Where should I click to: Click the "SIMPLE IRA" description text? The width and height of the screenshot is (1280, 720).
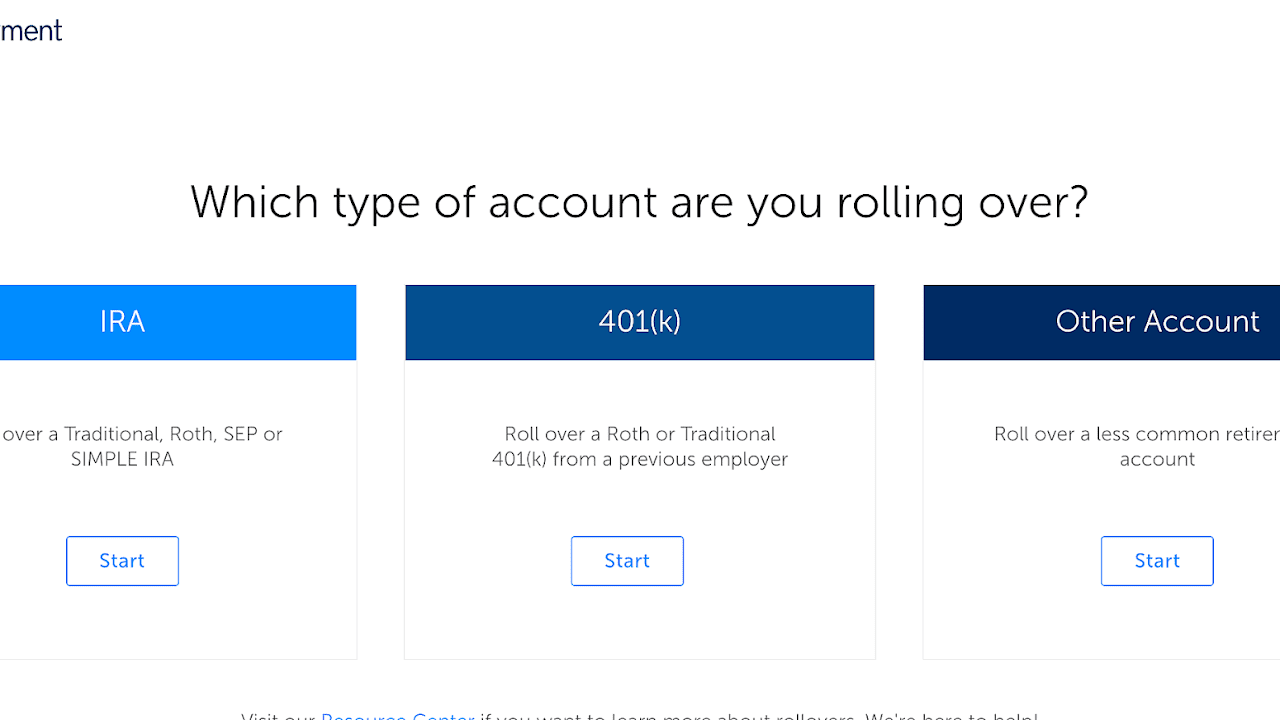coord(122,459)
